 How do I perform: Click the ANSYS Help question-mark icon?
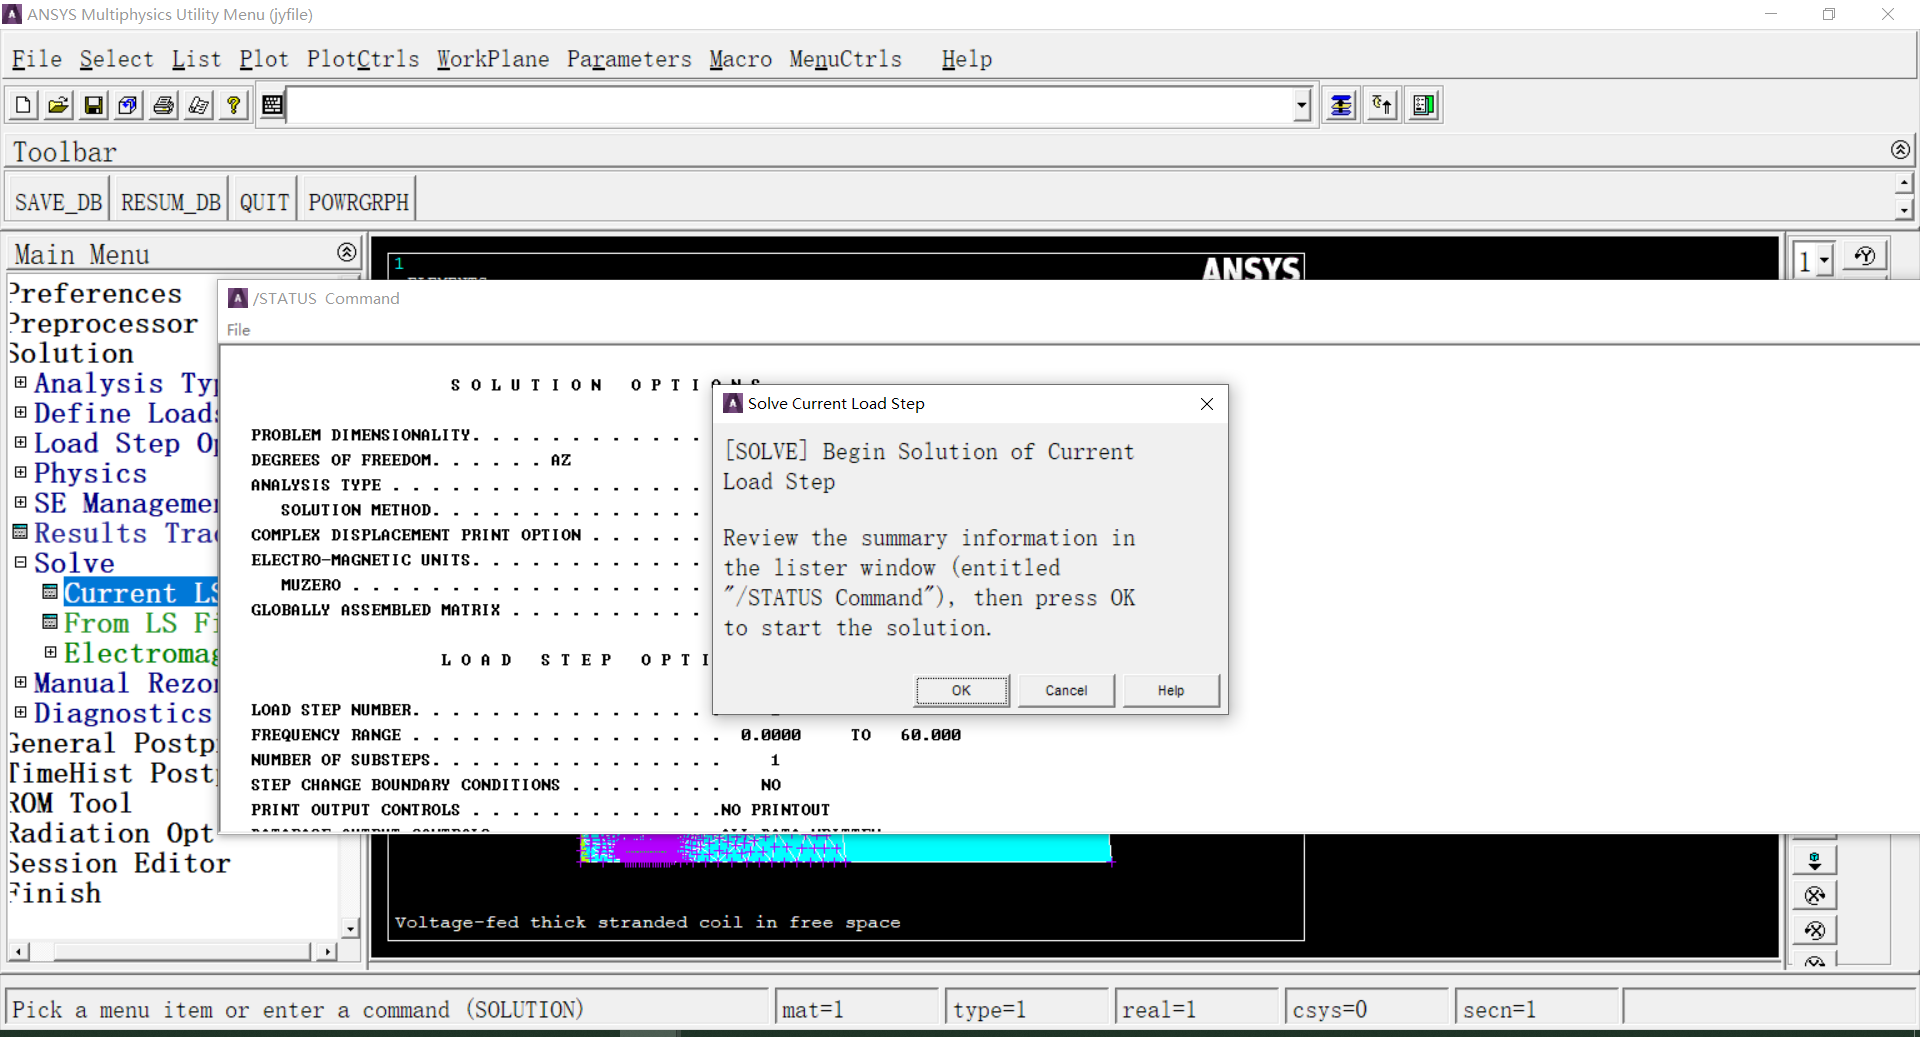pos(234,105)
